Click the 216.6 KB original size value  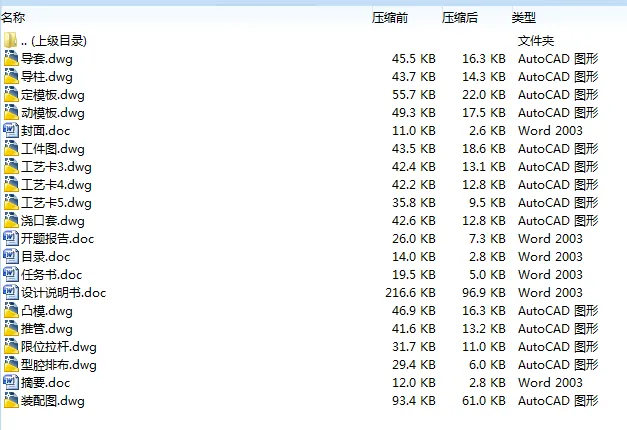(410, 293)
